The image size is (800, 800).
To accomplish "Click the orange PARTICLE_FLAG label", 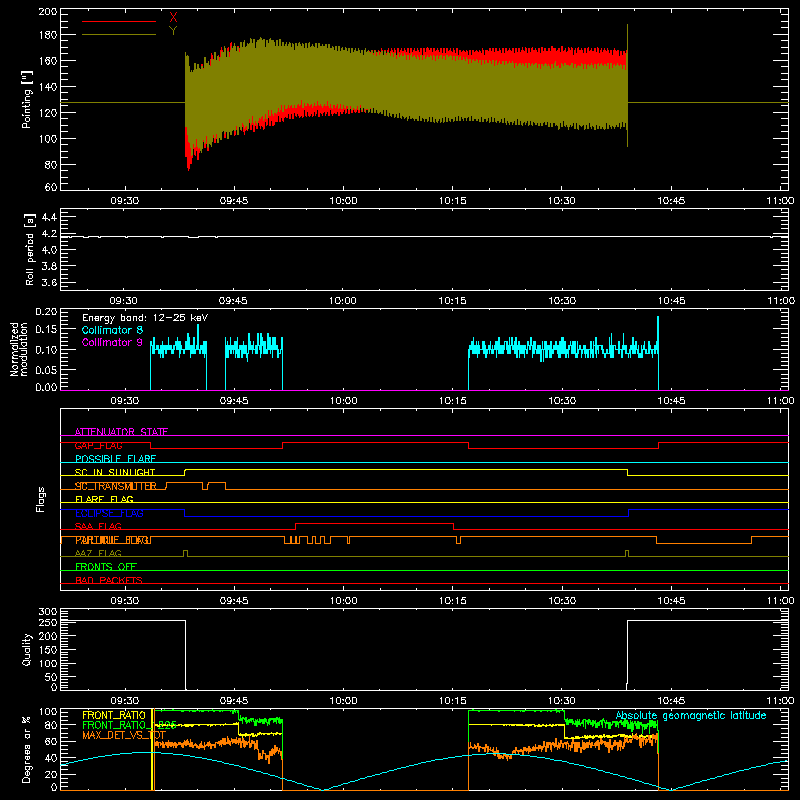I will click(112, 540).
